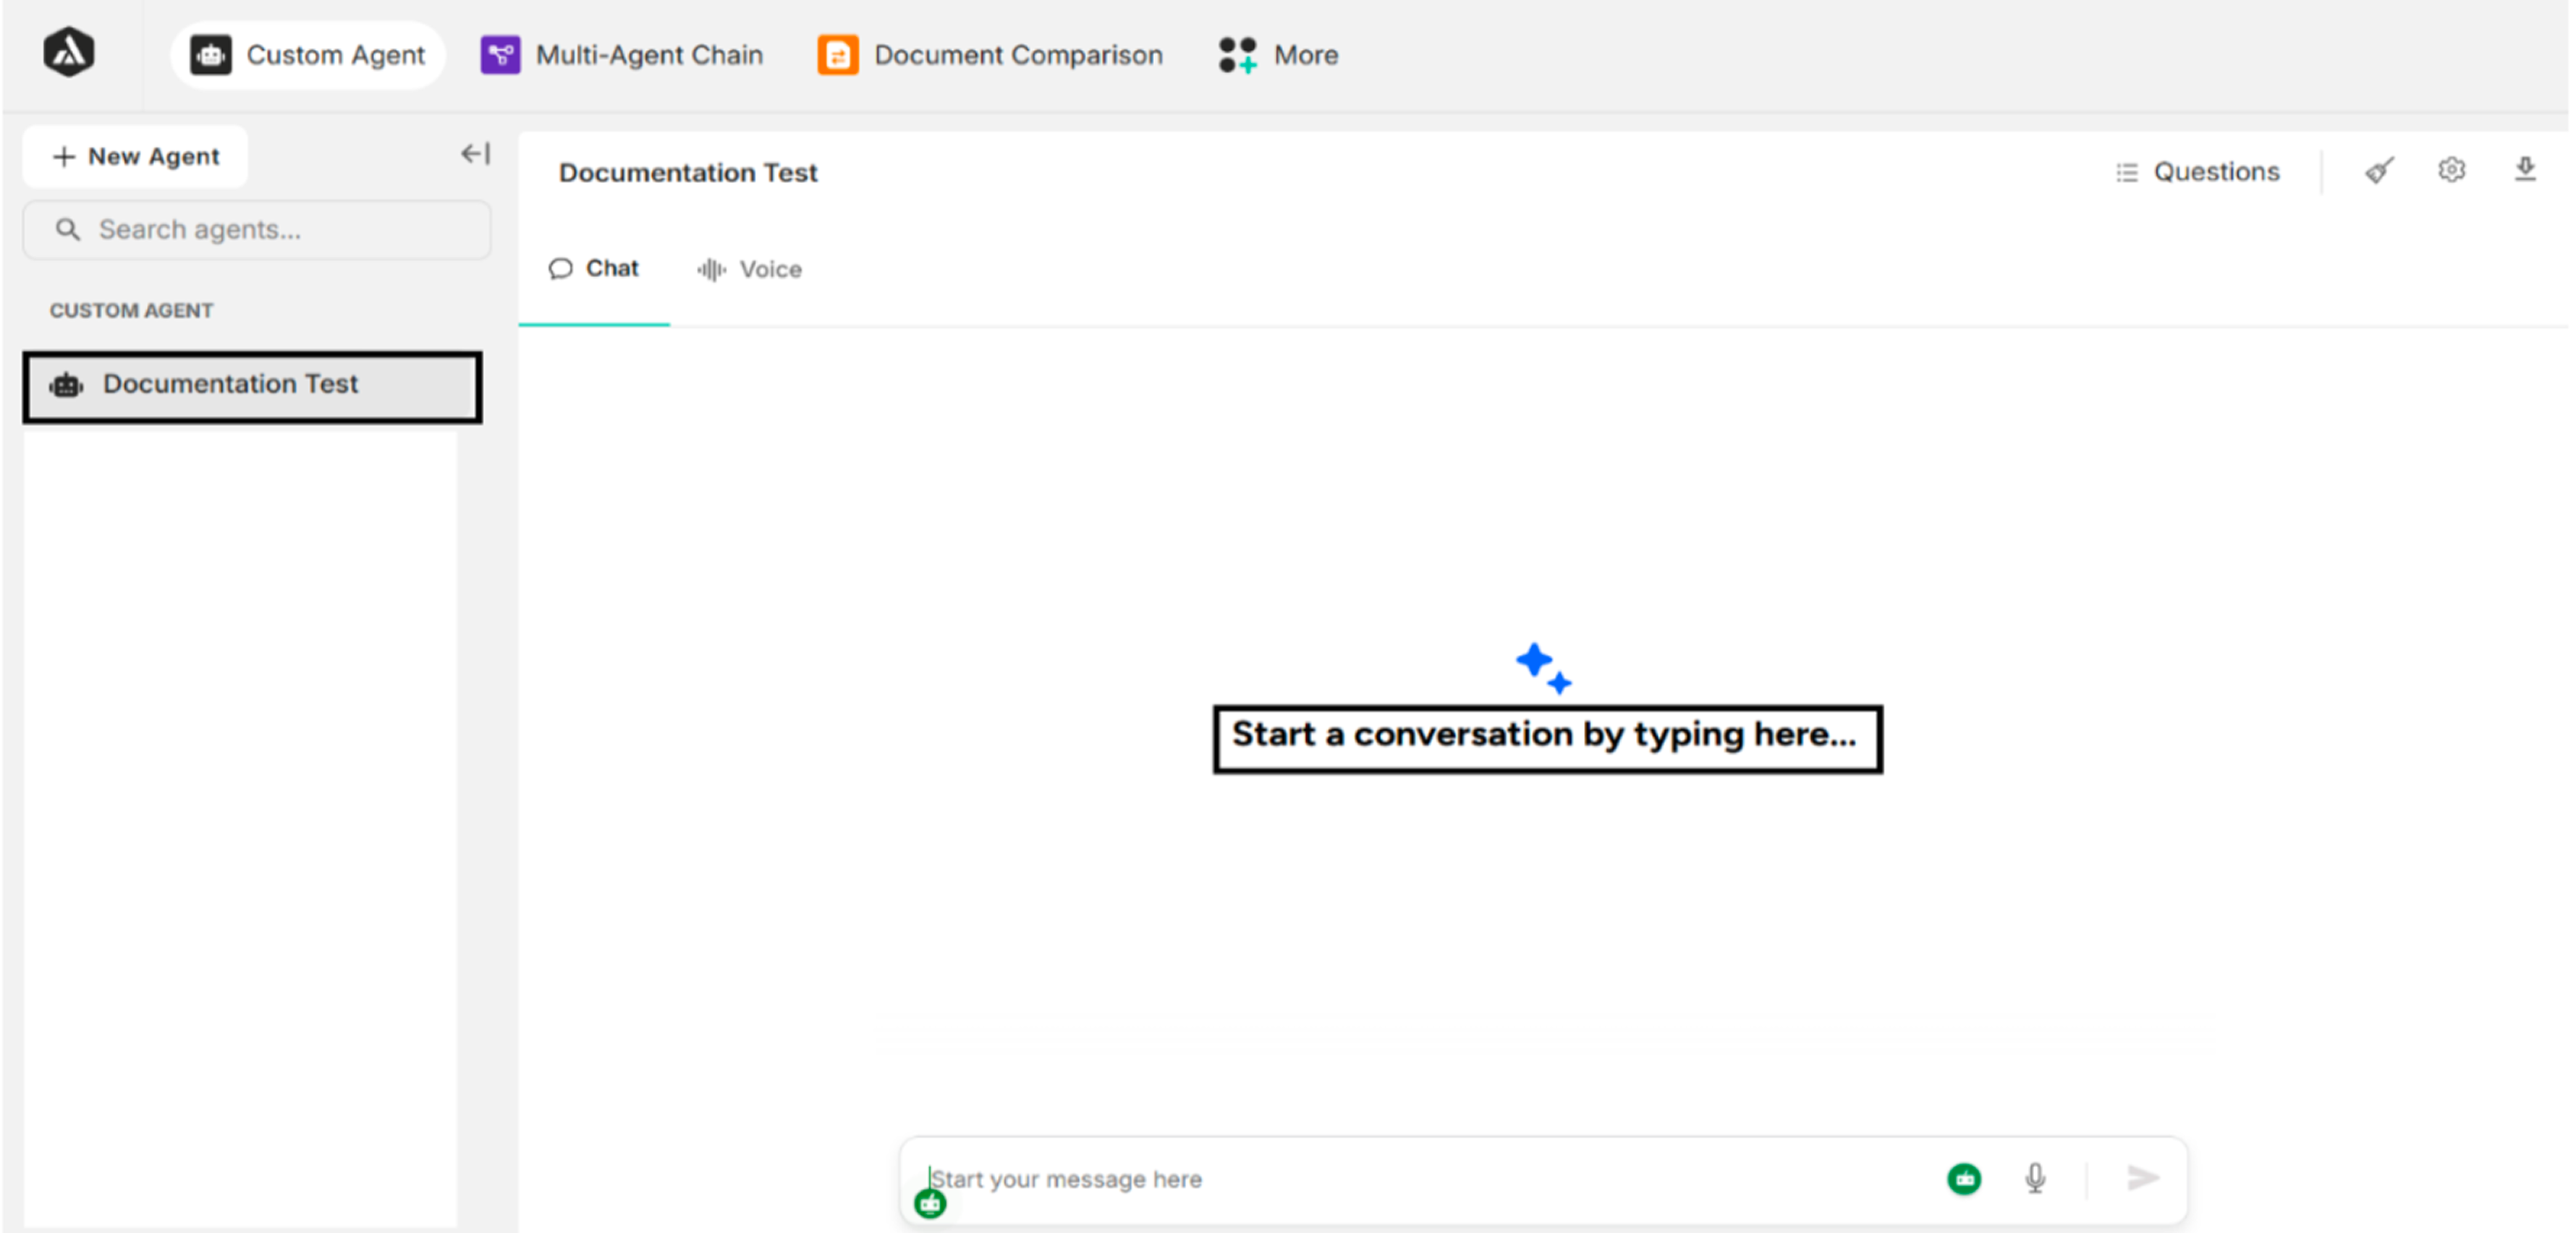Image resolution: width=2576 pixels, height=1233 pixels.
Task: Select the Documentation Test agent
Action: point(252,386)
